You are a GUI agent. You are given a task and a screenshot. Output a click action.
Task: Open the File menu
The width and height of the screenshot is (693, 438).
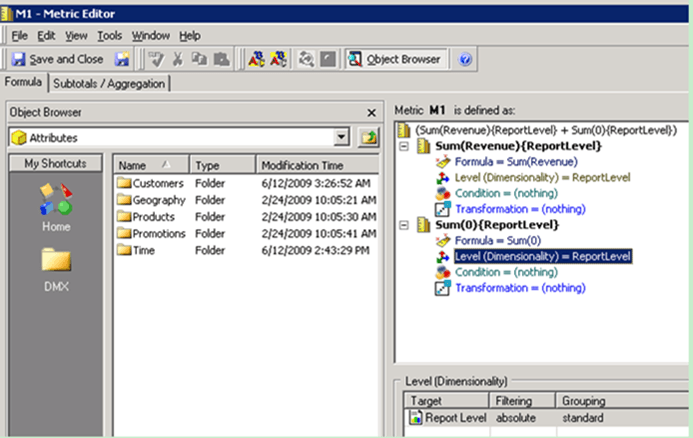tap(19, 36)
